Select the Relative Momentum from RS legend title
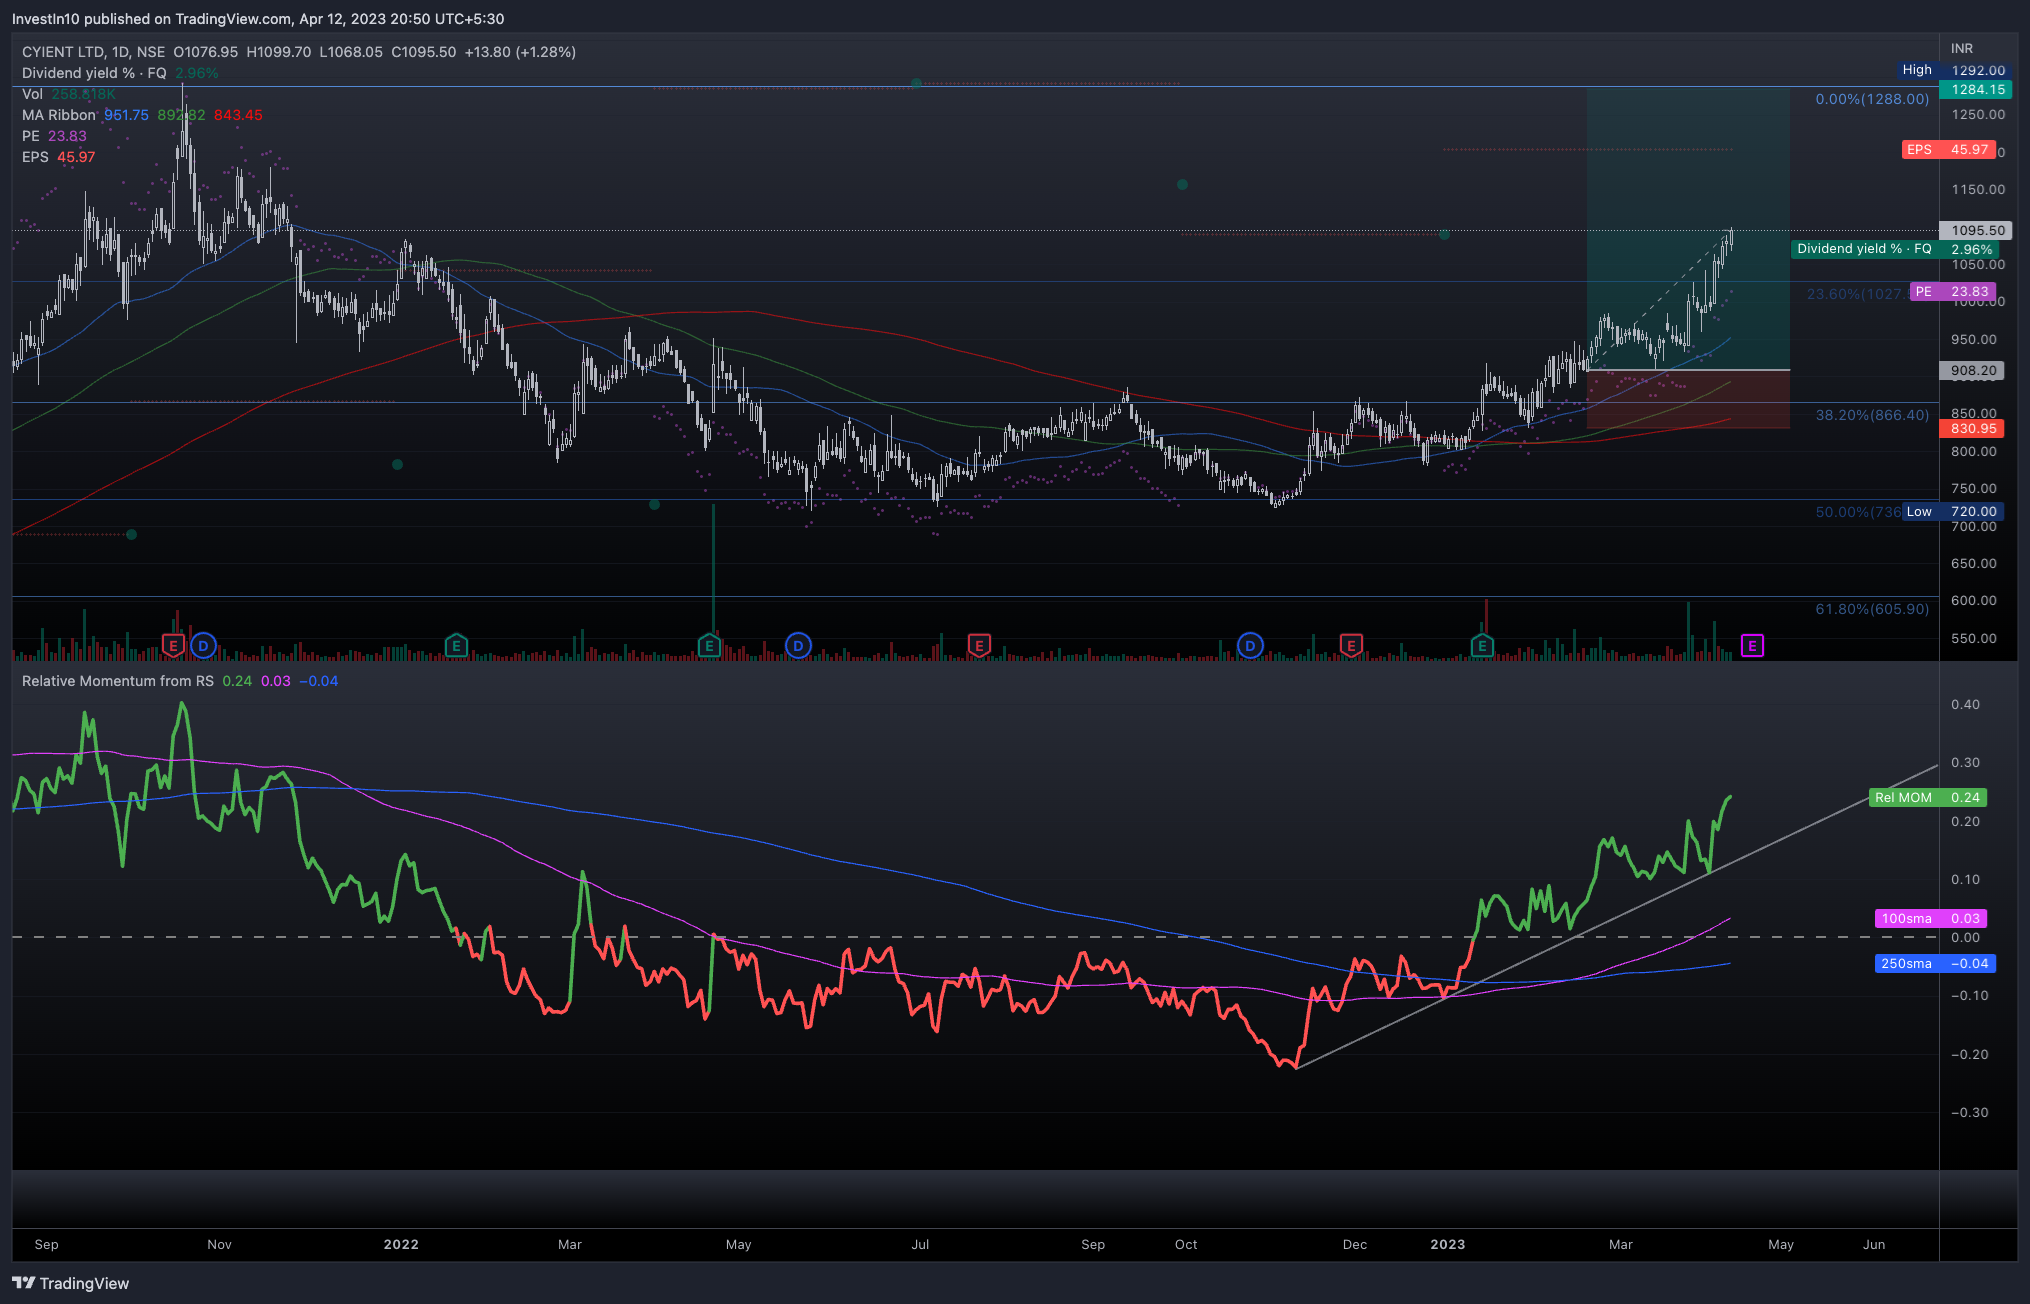Image resolution: width=2030 pixels, height=1304 pixels. (x=118, y=681)
